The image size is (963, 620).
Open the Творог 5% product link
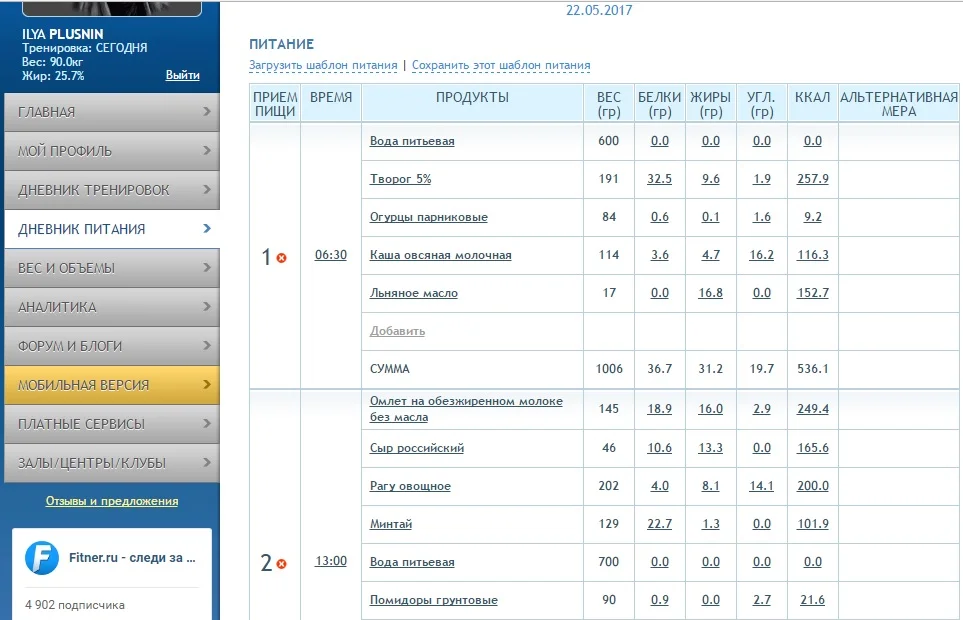click(400, 179)
